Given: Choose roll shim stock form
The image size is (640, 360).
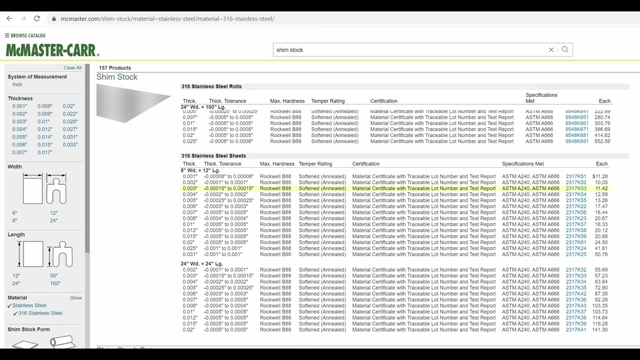Looking at the screenshot, I should (63, 342).
